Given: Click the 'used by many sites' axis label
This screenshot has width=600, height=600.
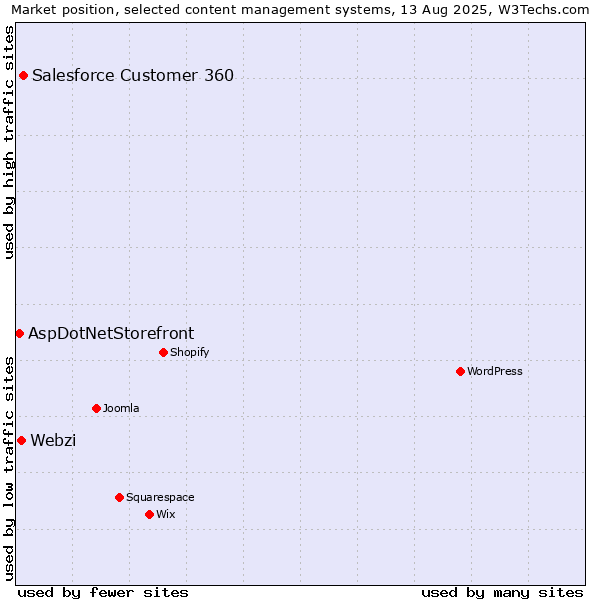Looking at the screenshot, I should (x=502, y=593).
